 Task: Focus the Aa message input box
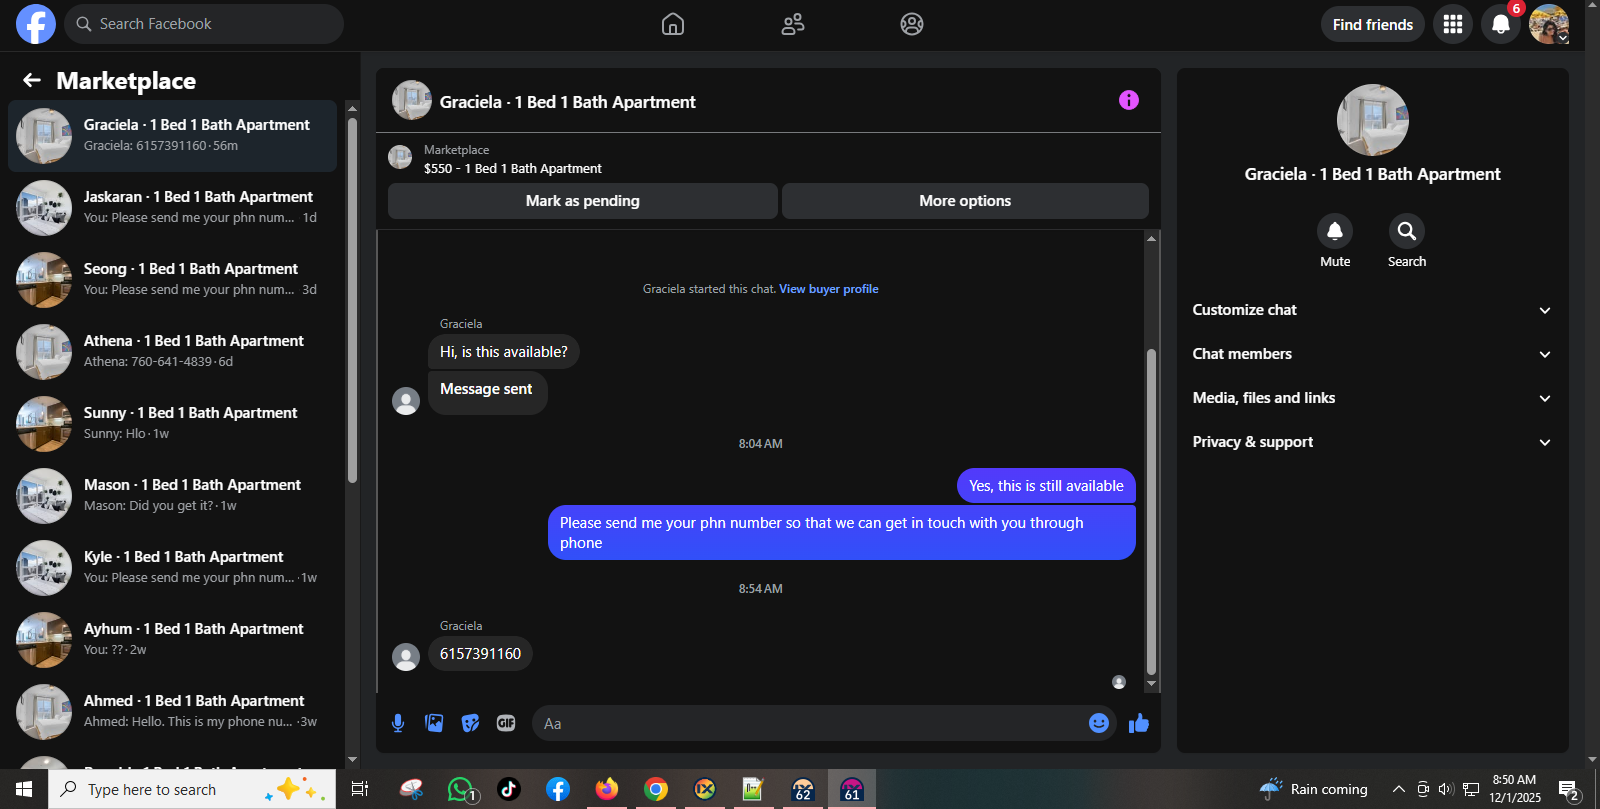[x=825, y=723]
